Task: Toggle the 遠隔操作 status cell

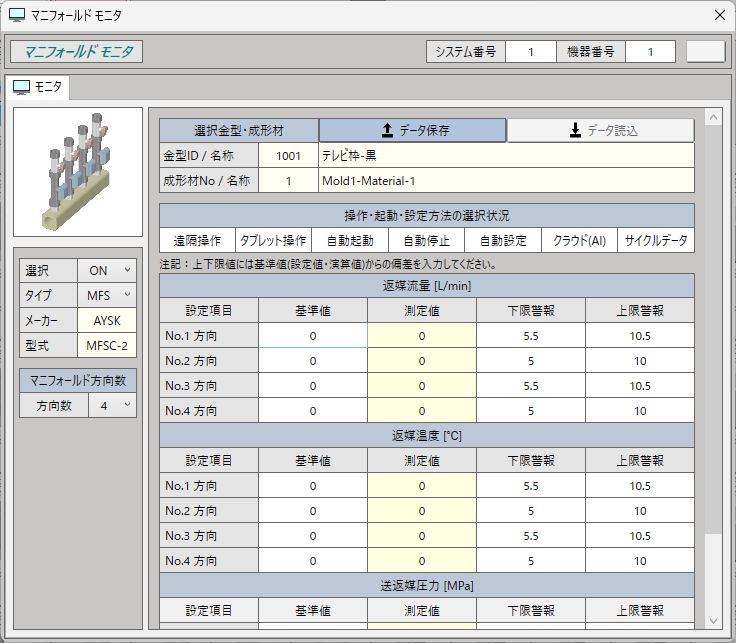Action: (x=197, y=241)
